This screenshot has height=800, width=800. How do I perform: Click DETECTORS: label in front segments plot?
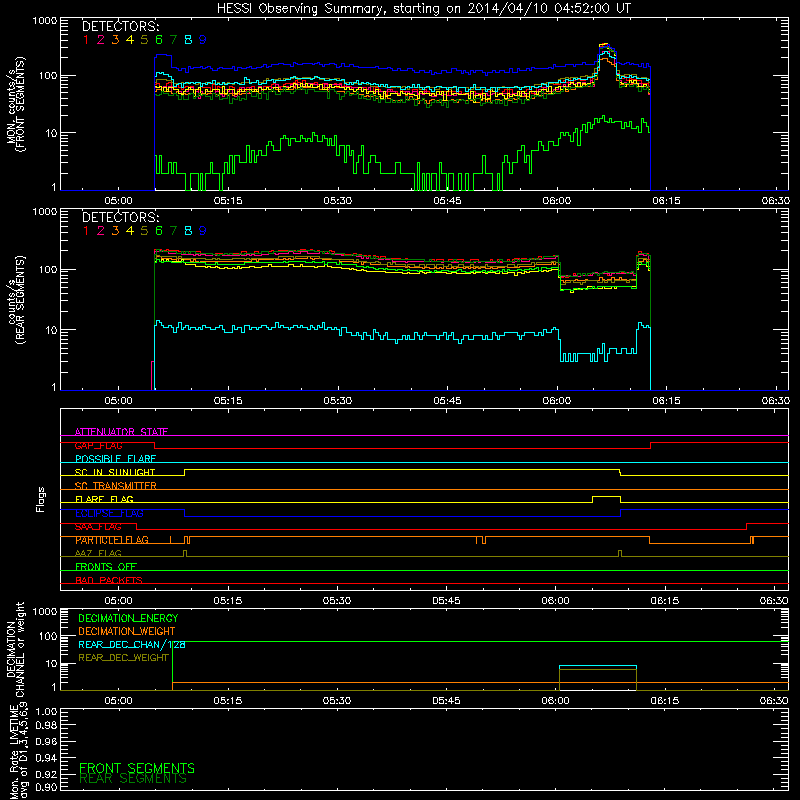pyautogui.click(x=120, y=27)
